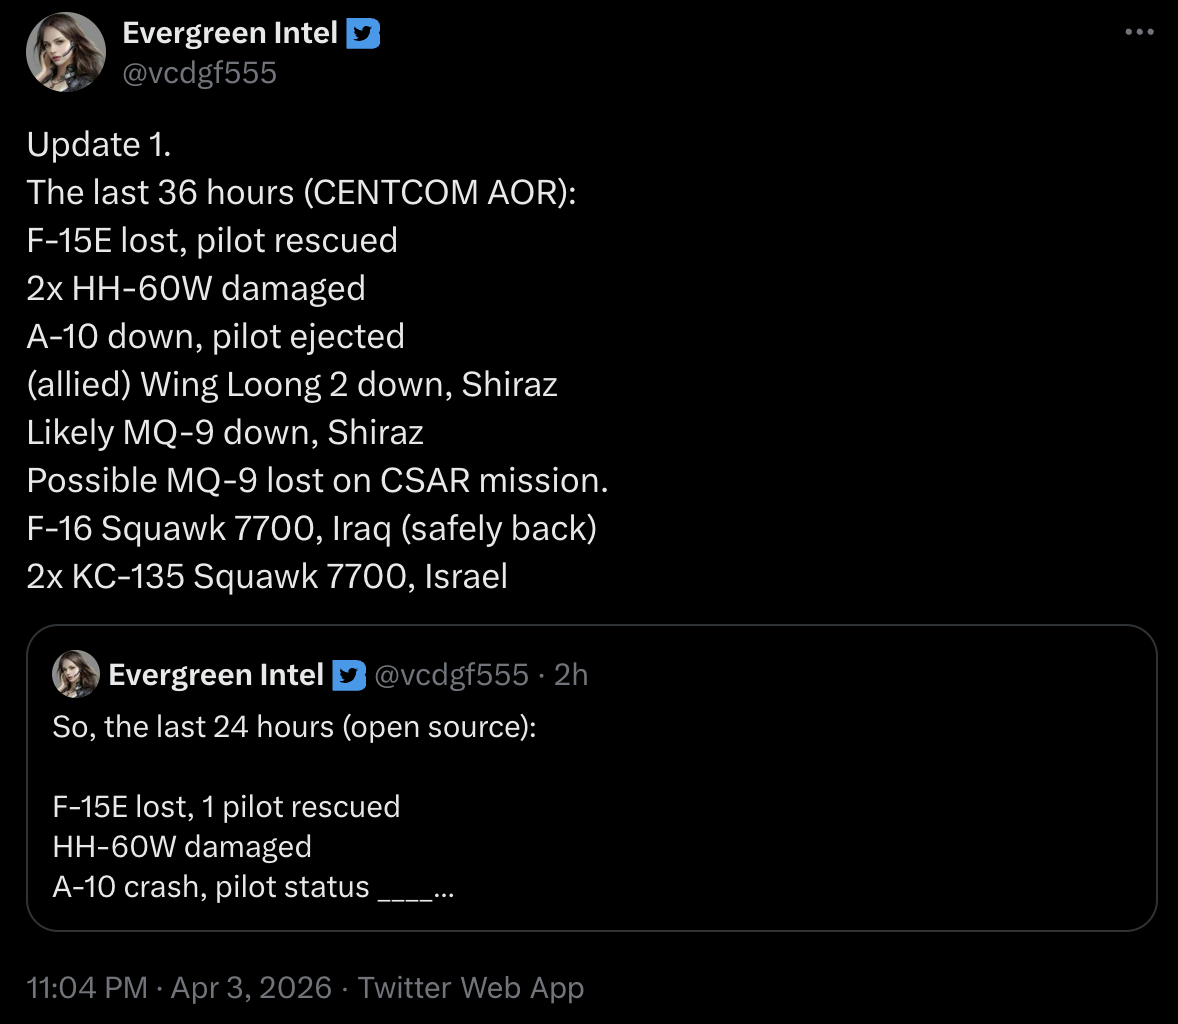Click the Apr 3, 2026 date

click(251, 988)
